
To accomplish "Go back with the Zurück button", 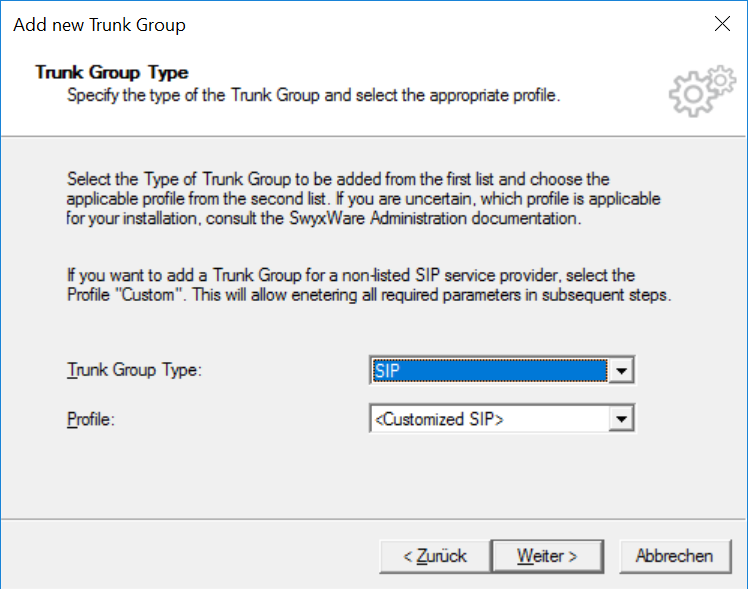I will tap(435, 556).
